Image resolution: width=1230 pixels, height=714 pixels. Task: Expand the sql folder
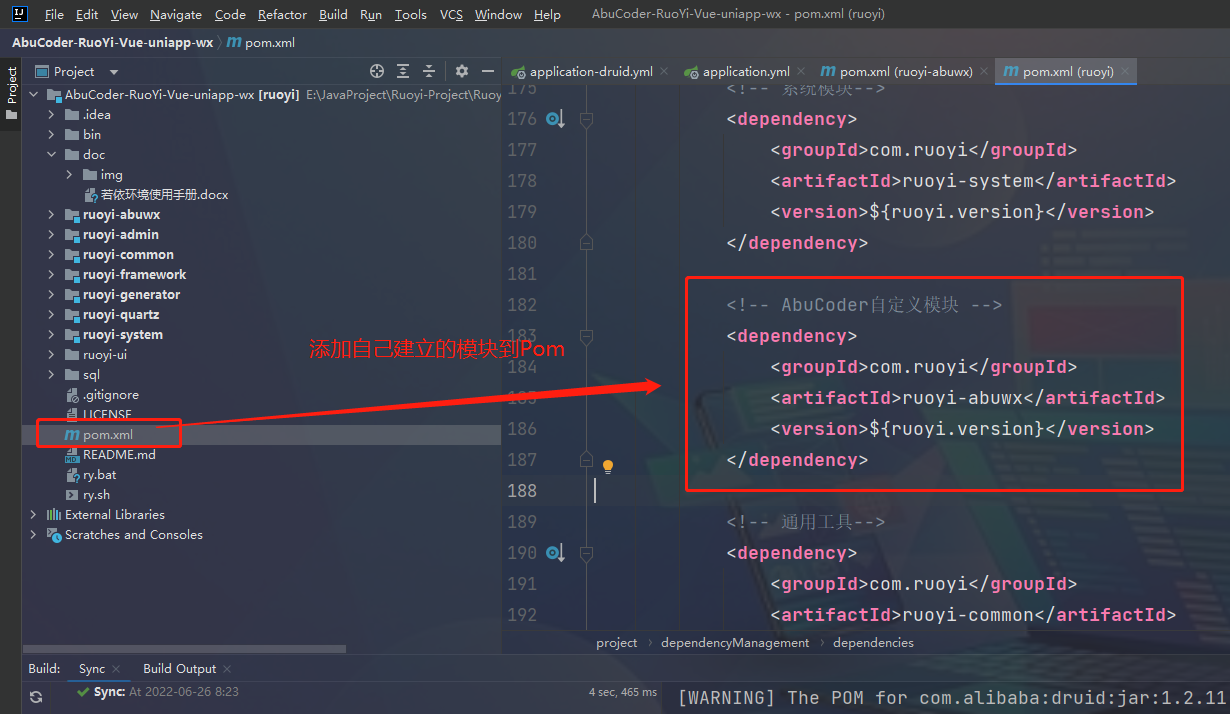pyautogui.click(x=52, y=375)
